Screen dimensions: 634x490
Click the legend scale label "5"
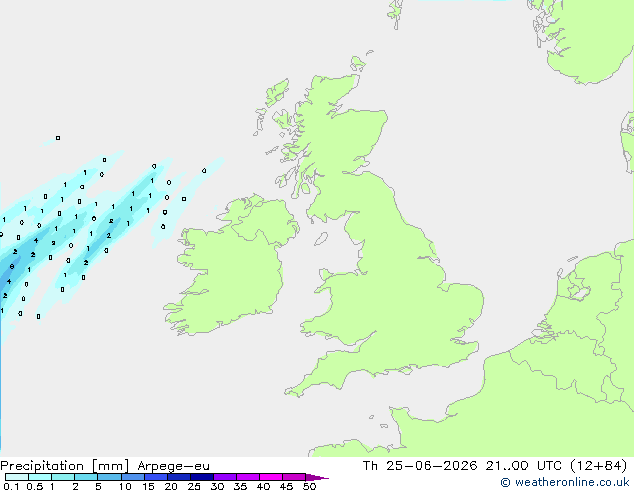pyautogui.click(x=98, y=486)
